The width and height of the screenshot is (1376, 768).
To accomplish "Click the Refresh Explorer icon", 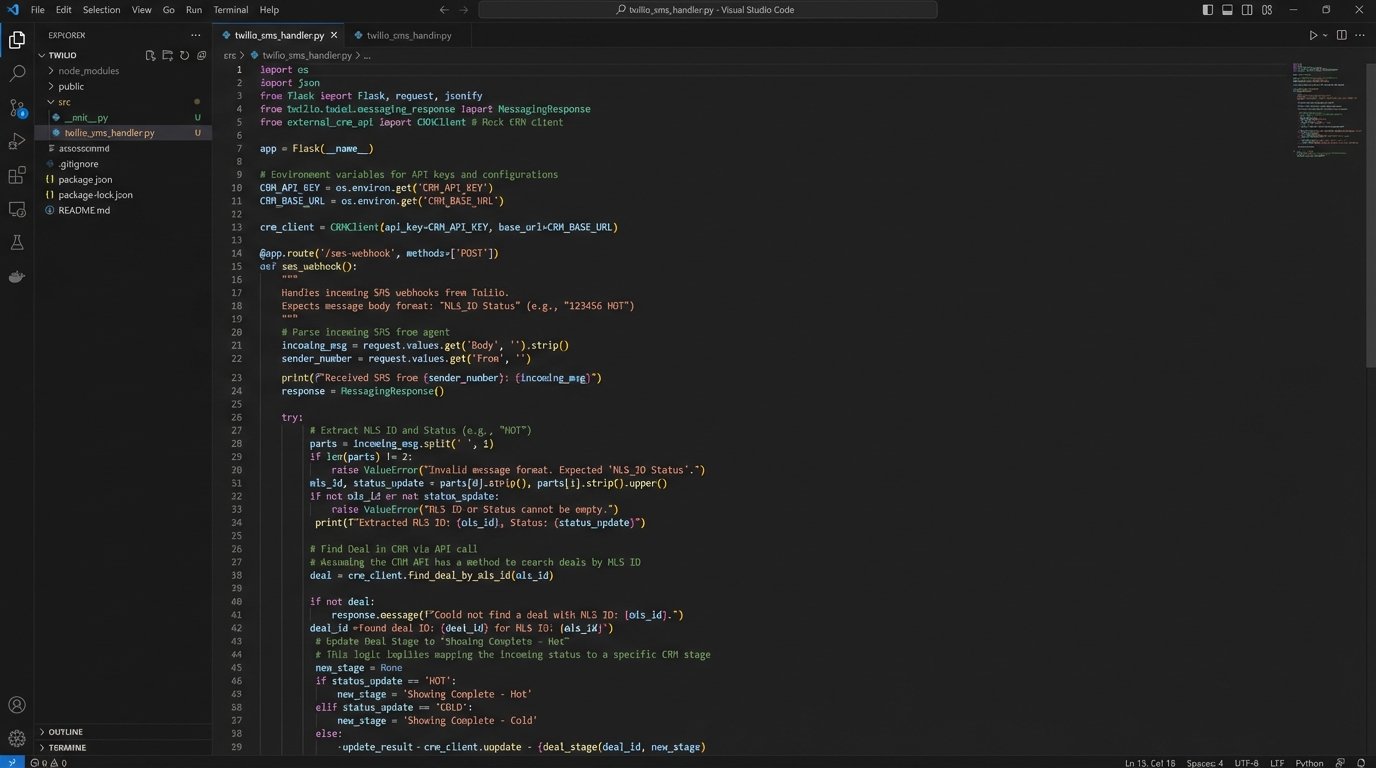I will [x=184, y=56].
